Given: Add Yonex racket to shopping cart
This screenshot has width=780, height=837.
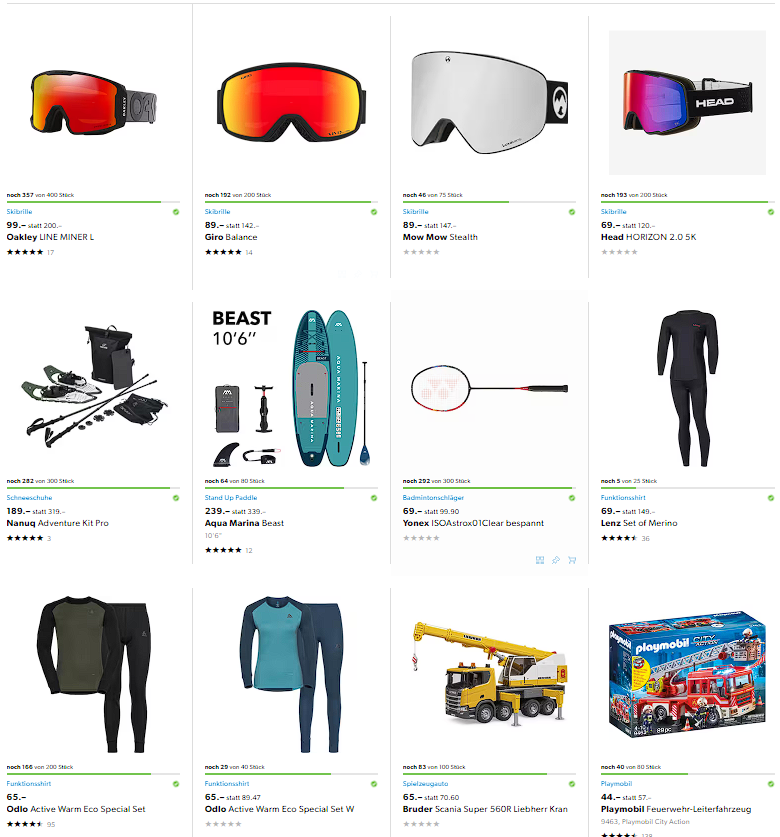Looking at the screenshot, I should [x=572, y=560].
